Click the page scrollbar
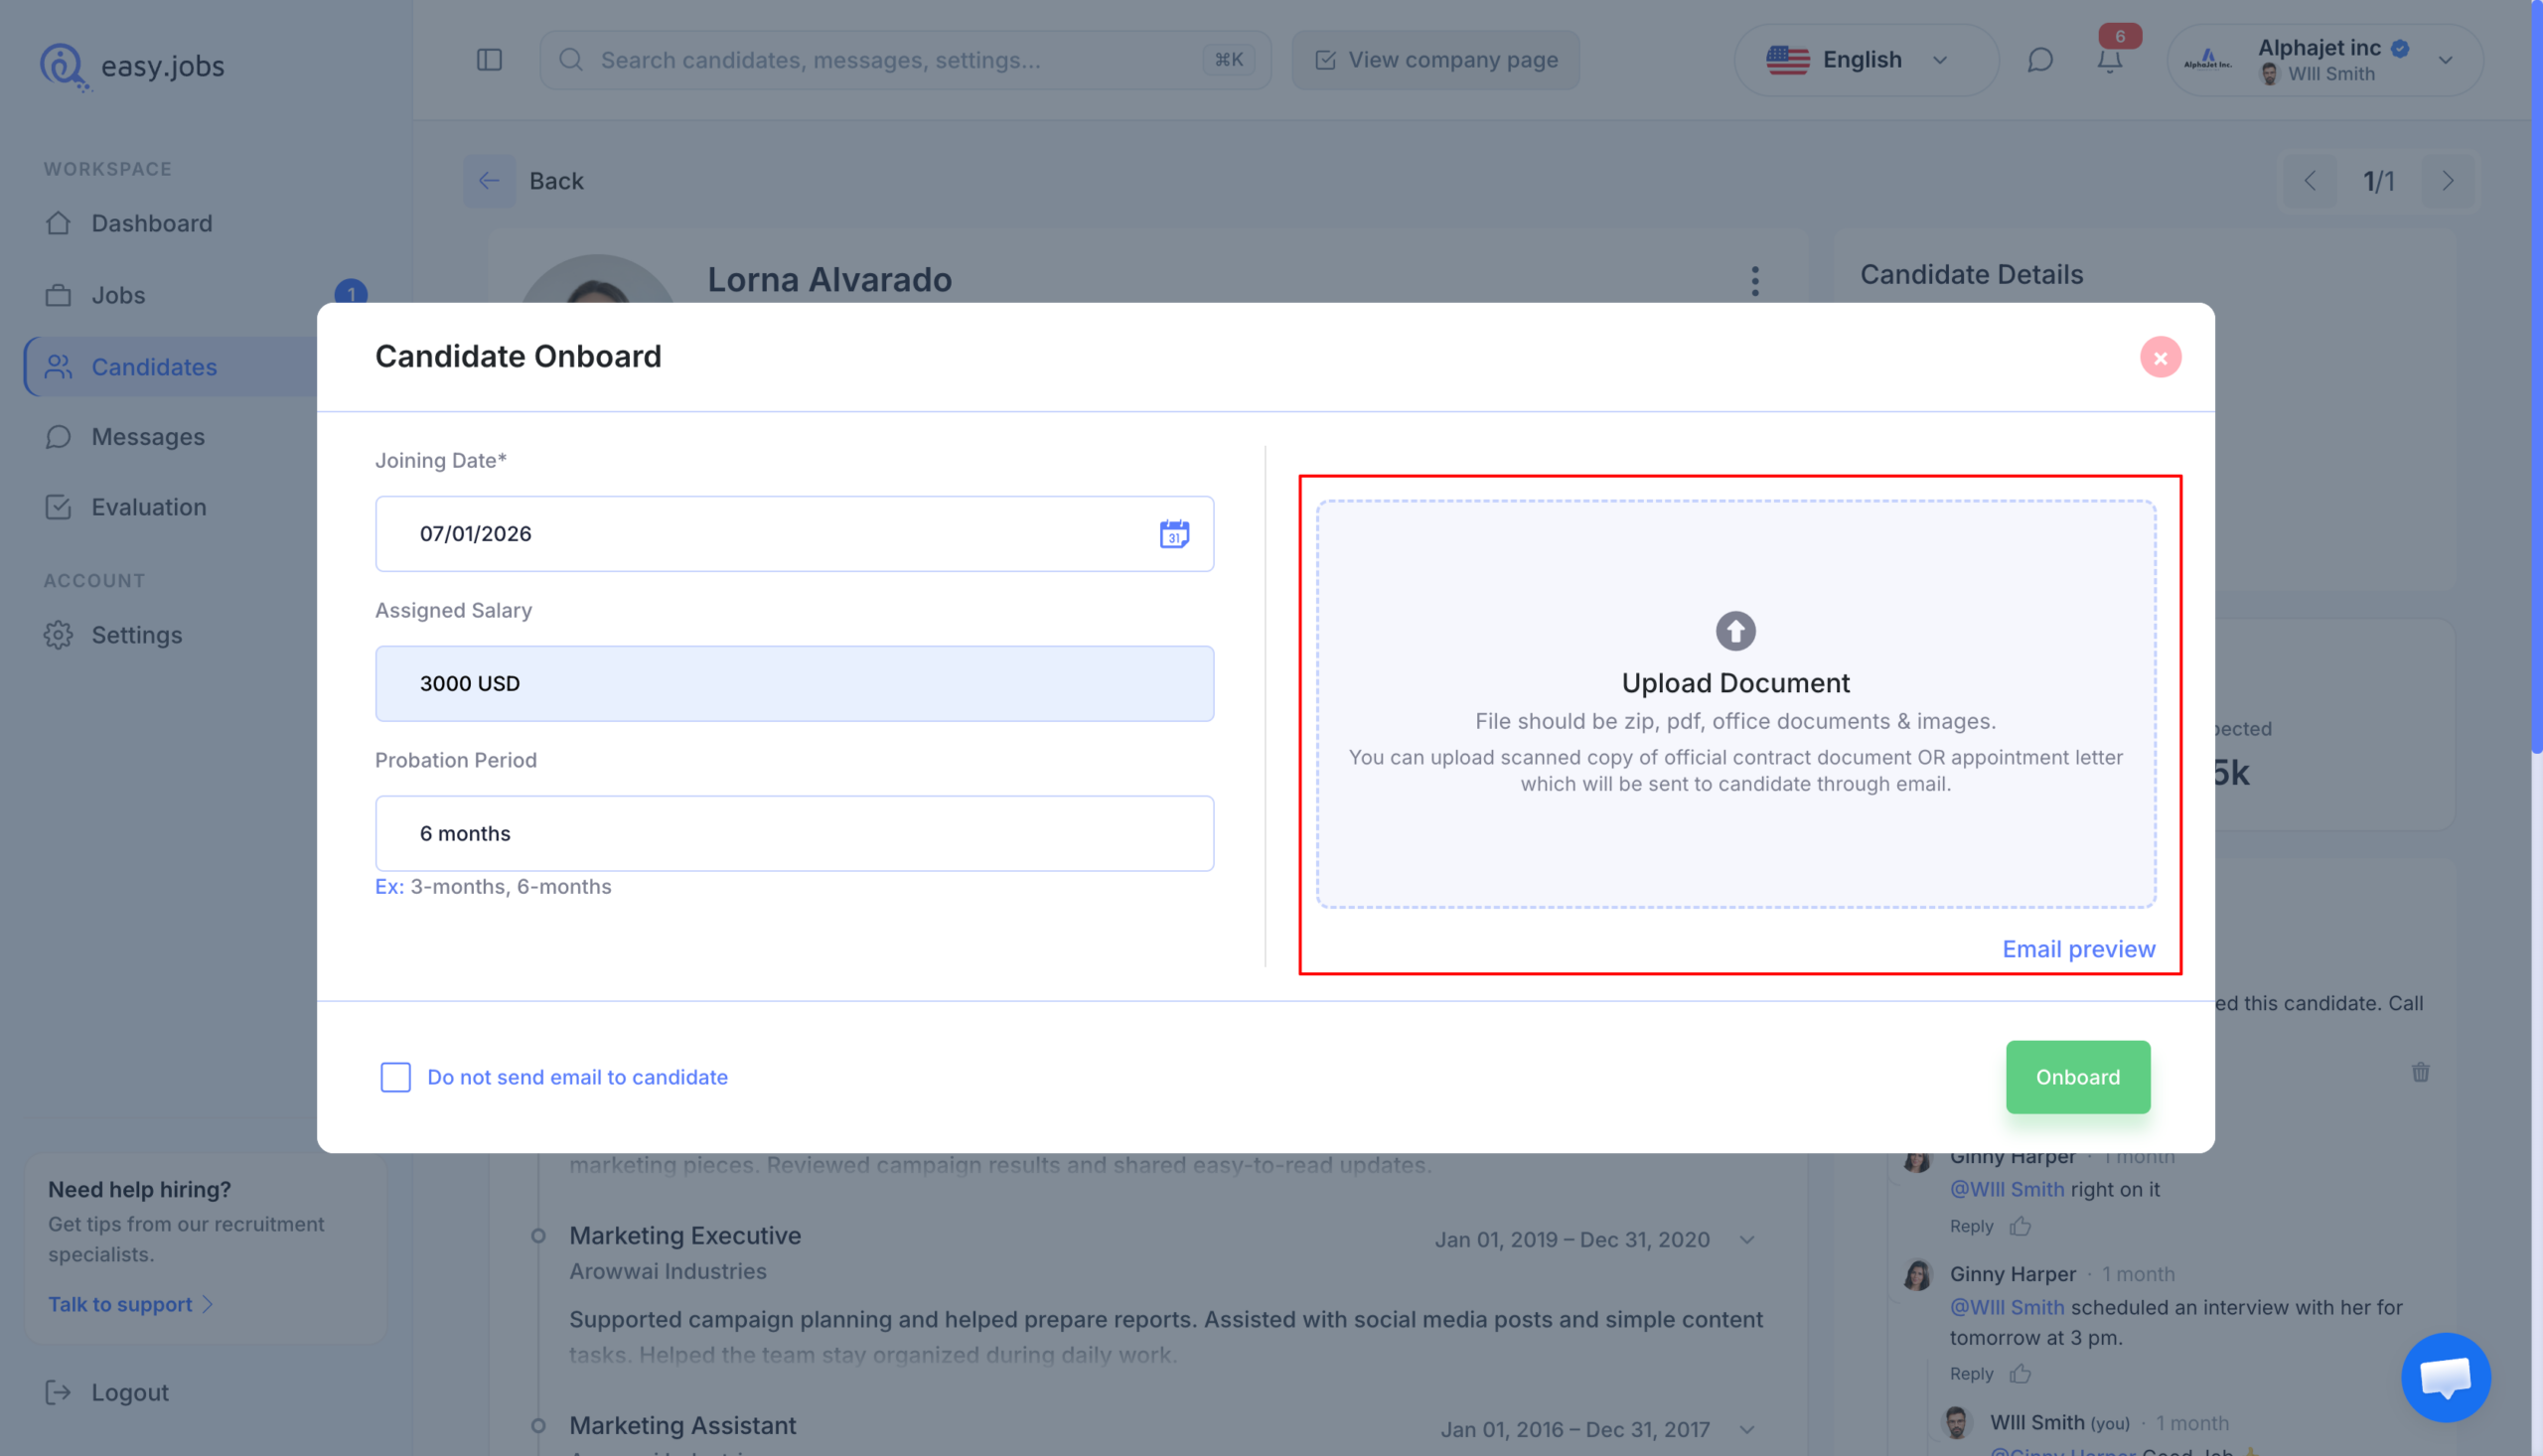 [x=2535, y=378]
